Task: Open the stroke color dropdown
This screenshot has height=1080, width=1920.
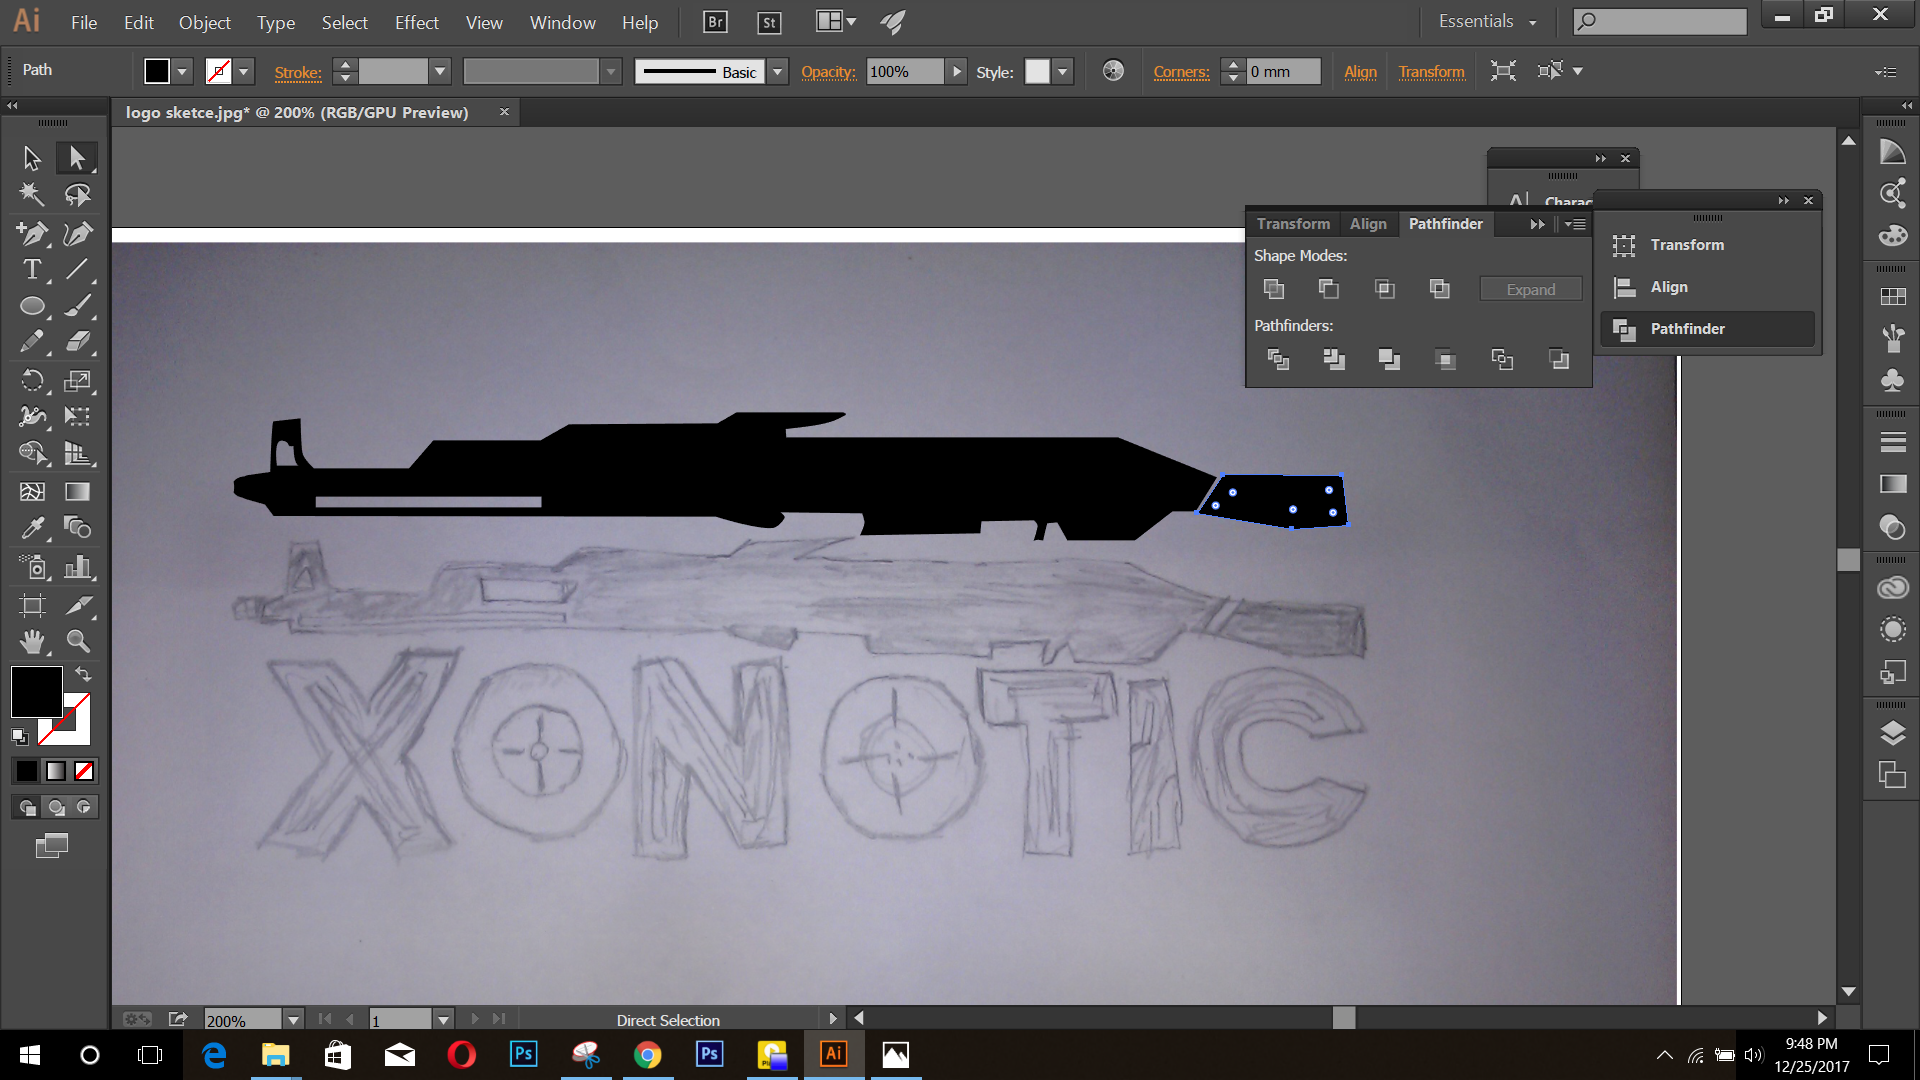Action: coord(243,72)
